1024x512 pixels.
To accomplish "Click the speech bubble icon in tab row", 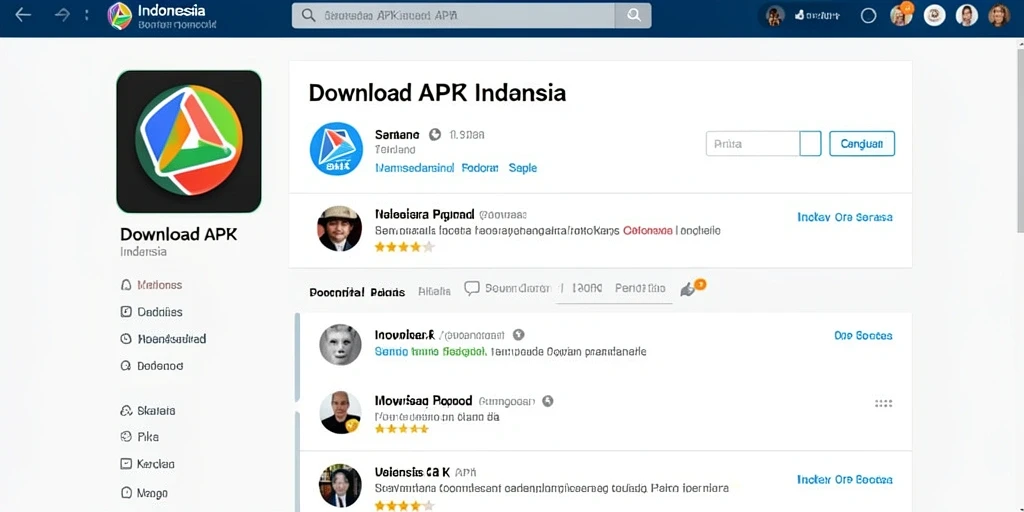I will click(472, 289).
